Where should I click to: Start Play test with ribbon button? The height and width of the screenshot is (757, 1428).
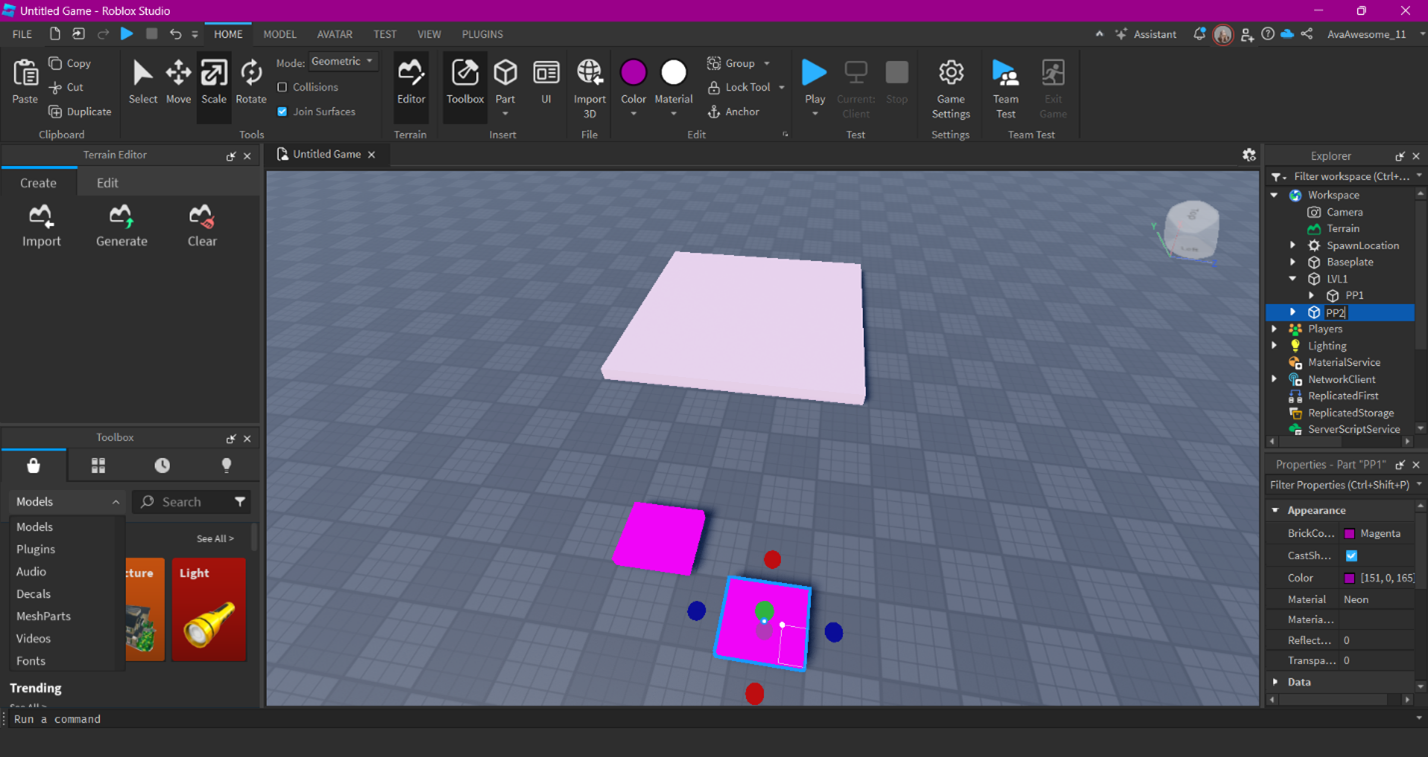pos(815,73)
